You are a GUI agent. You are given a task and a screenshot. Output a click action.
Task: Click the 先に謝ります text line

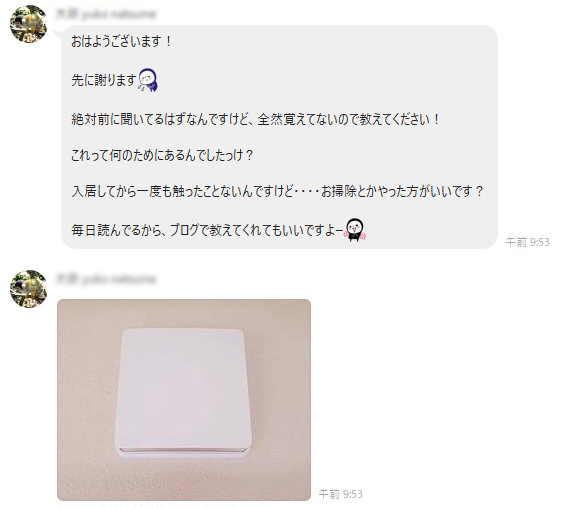click(x=104, y=80)
